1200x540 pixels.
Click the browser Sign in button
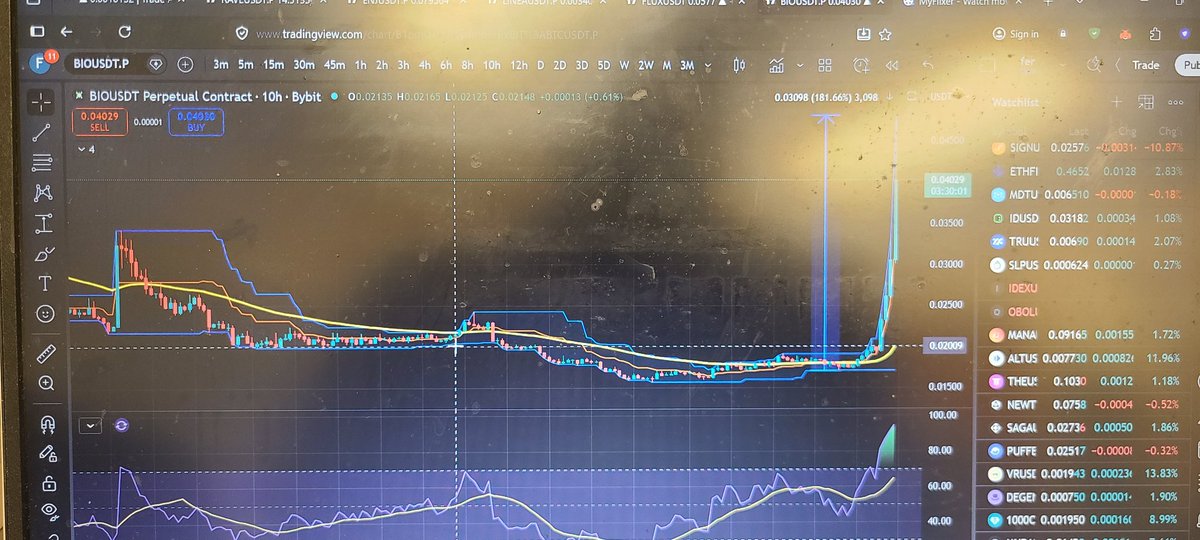(x=1016, y=34)
